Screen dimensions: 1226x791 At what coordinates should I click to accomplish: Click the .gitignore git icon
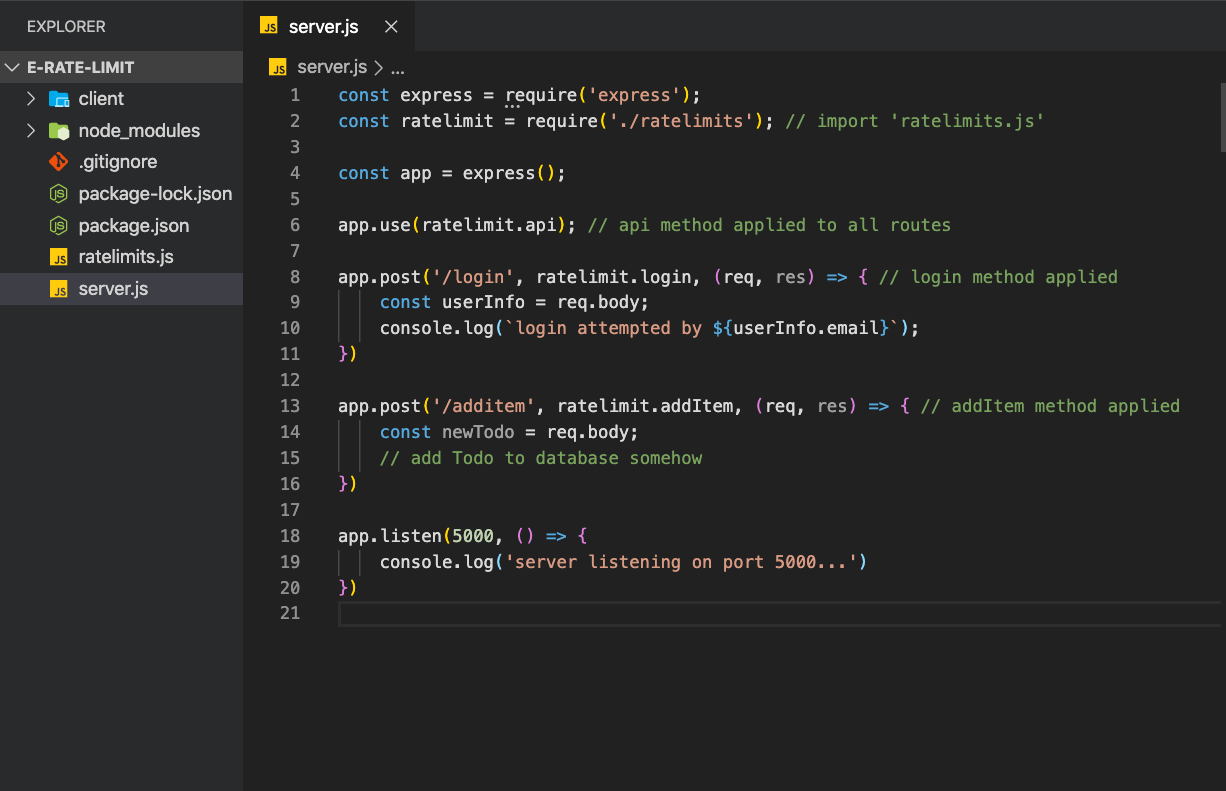[59, 162]
